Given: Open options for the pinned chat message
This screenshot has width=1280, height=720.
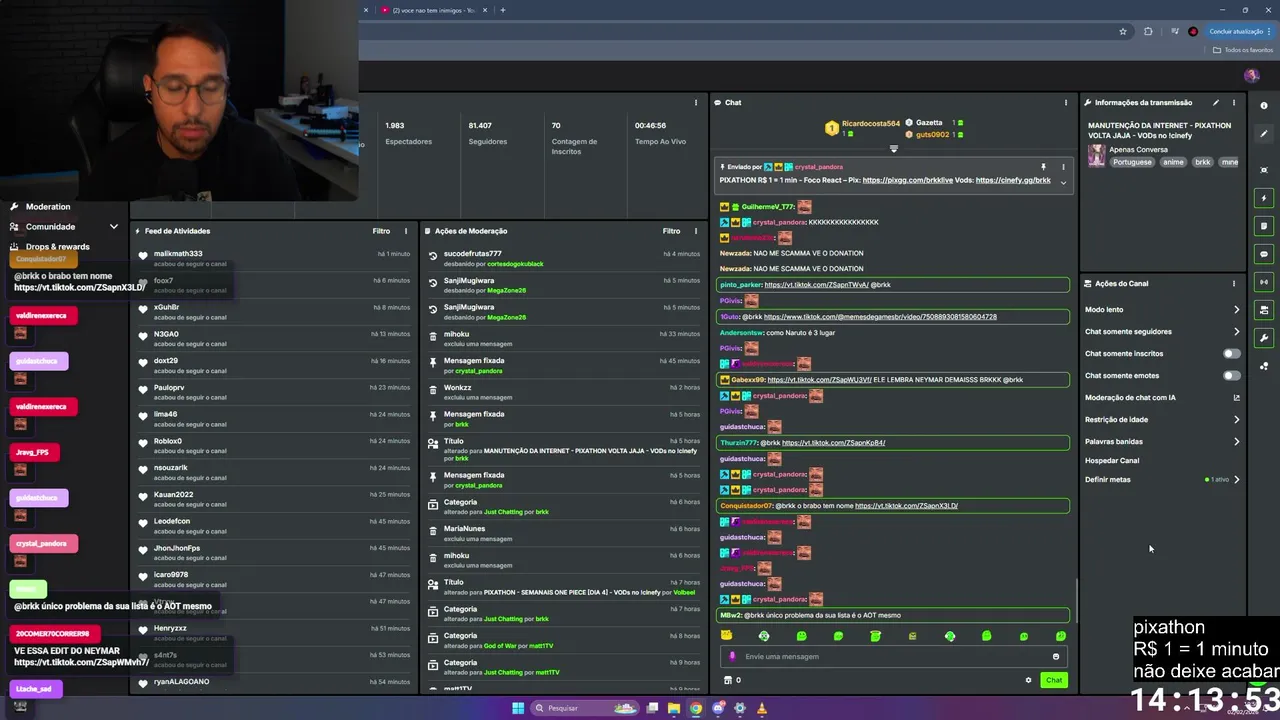Looking at the screenshot, I should coord(1063,167).
